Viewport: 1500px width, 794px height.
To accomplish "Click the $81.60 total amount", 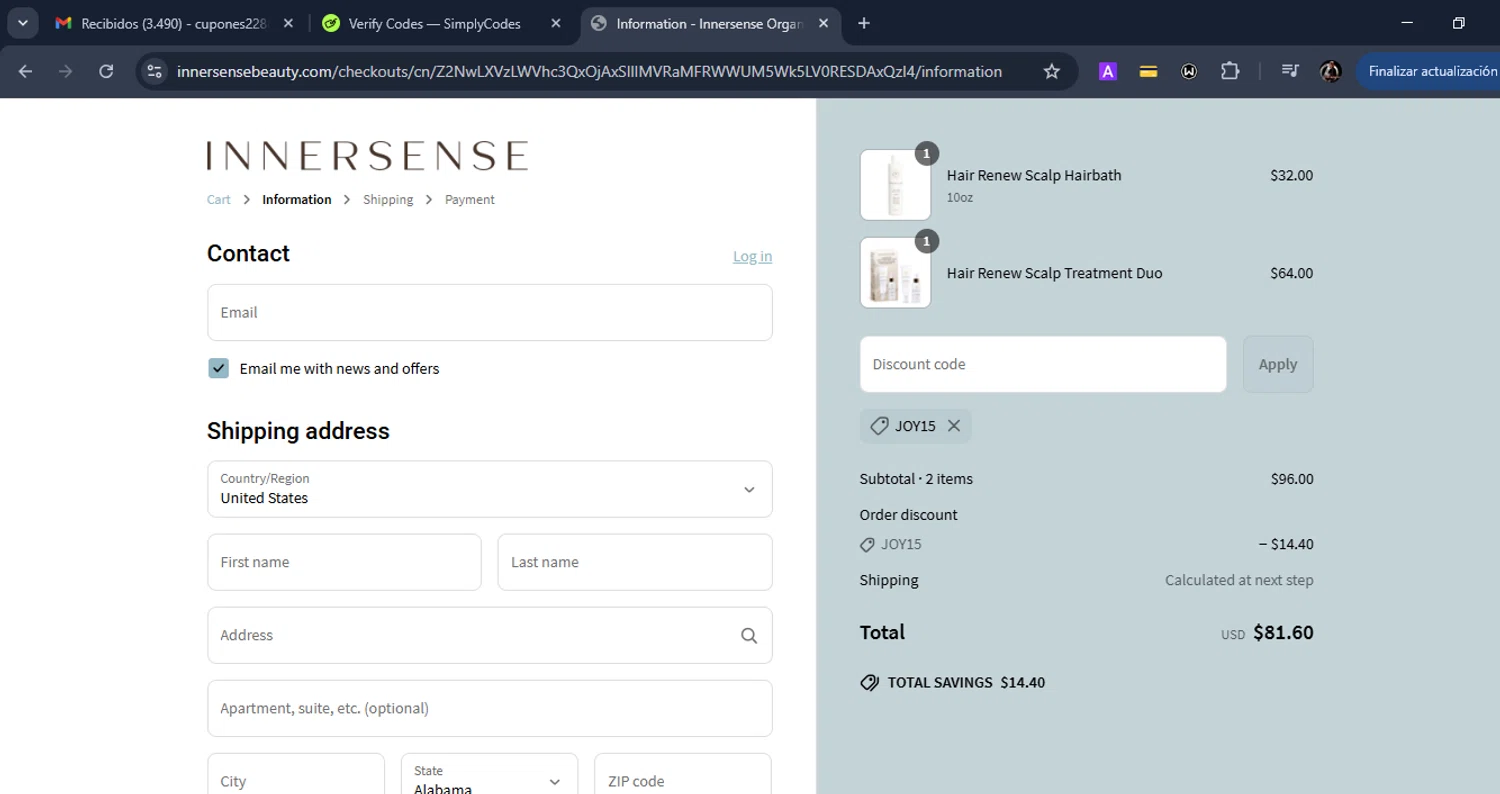I will click(1283, 633).
